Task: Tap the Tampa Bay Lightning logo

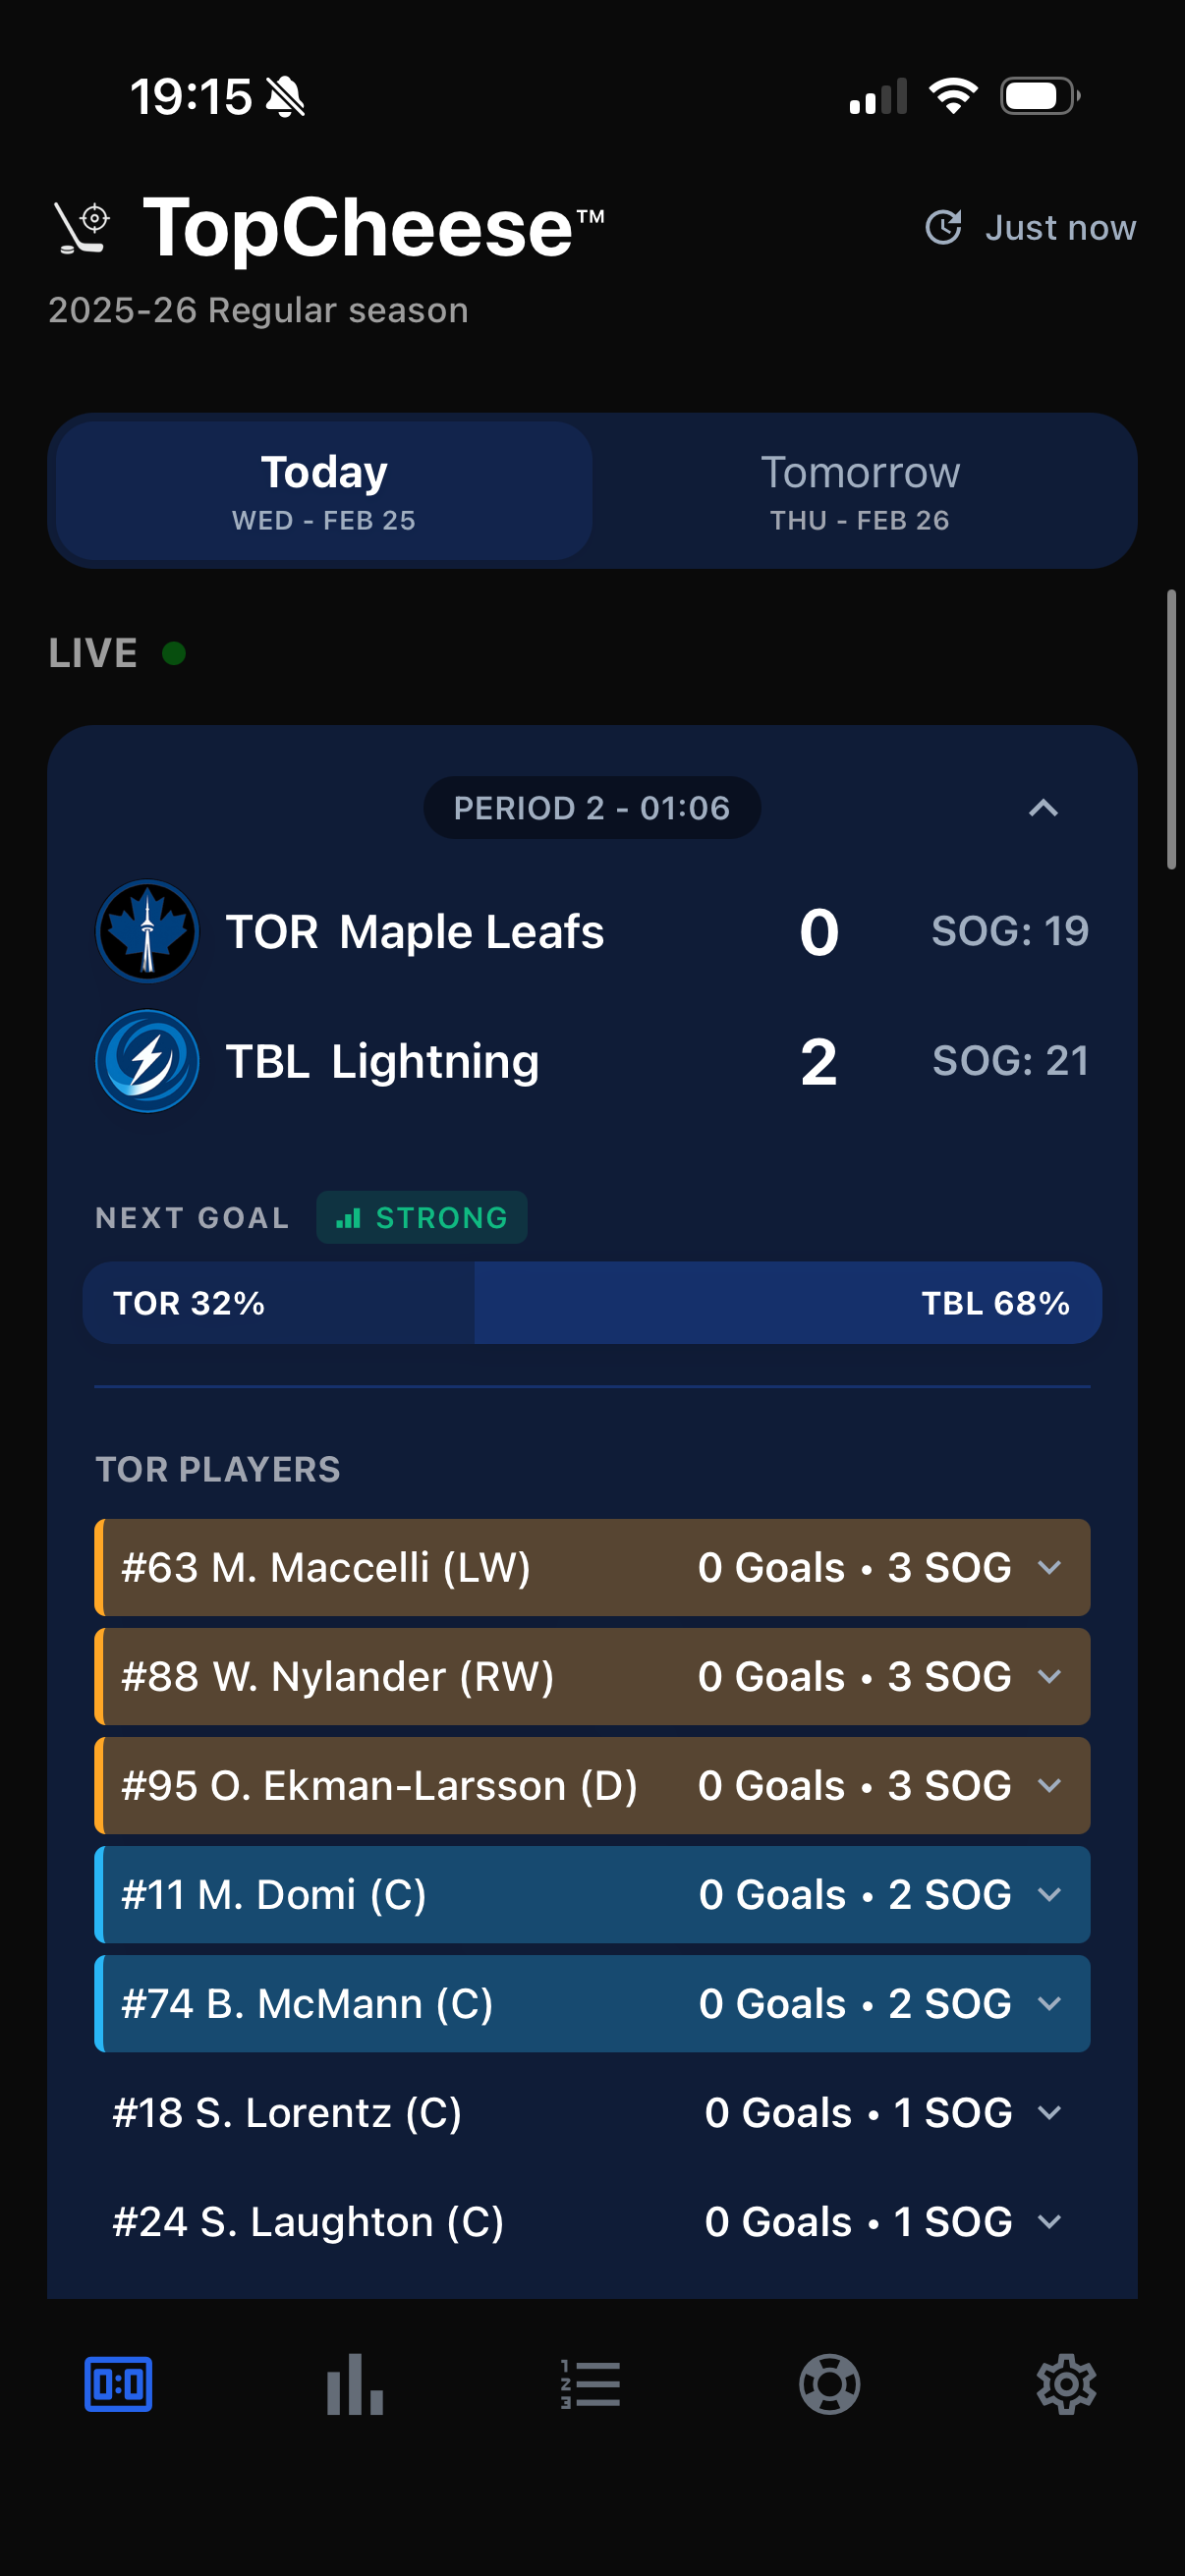Action: tap(147, 1061)
